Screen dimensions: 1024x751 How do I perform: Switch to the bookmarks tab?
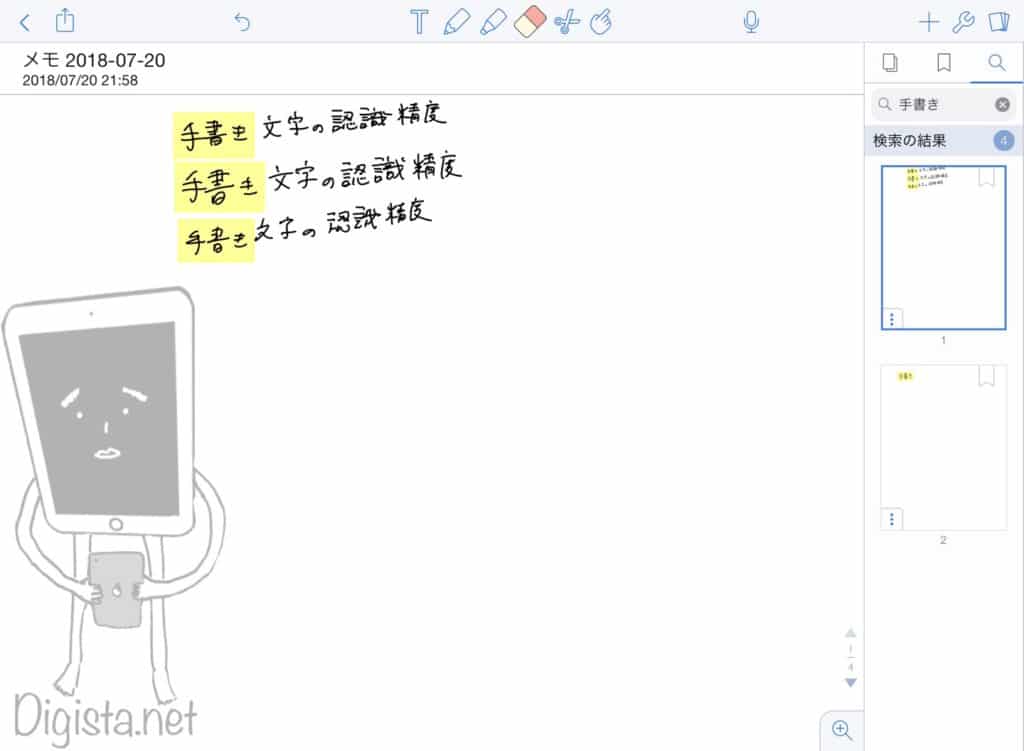[x=943, y=63]
